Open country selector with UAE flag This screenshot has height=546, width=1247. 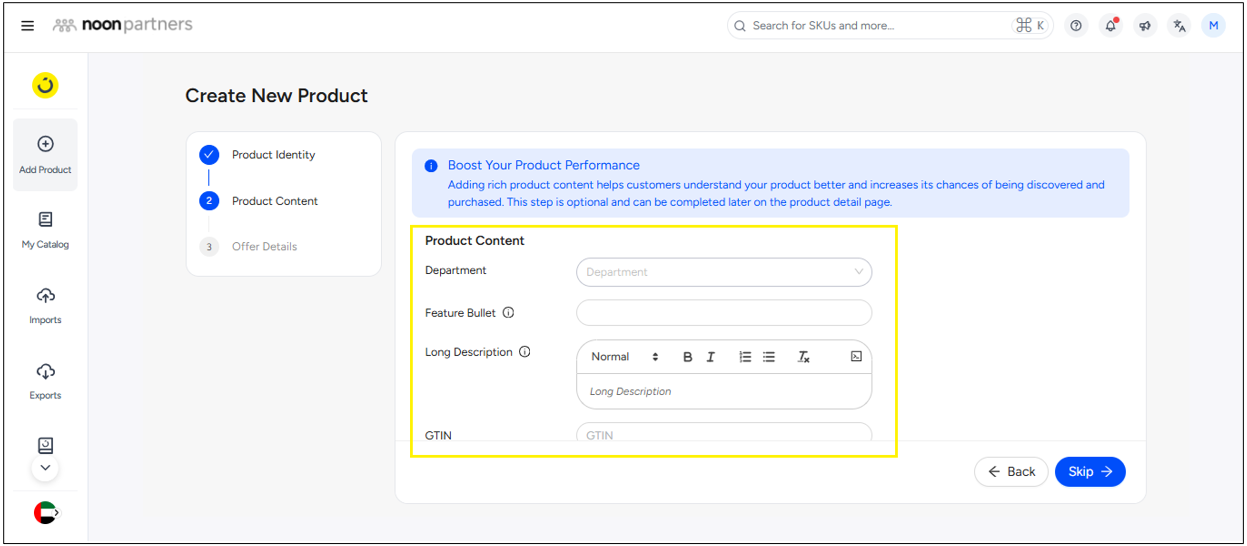coord(45,513)
